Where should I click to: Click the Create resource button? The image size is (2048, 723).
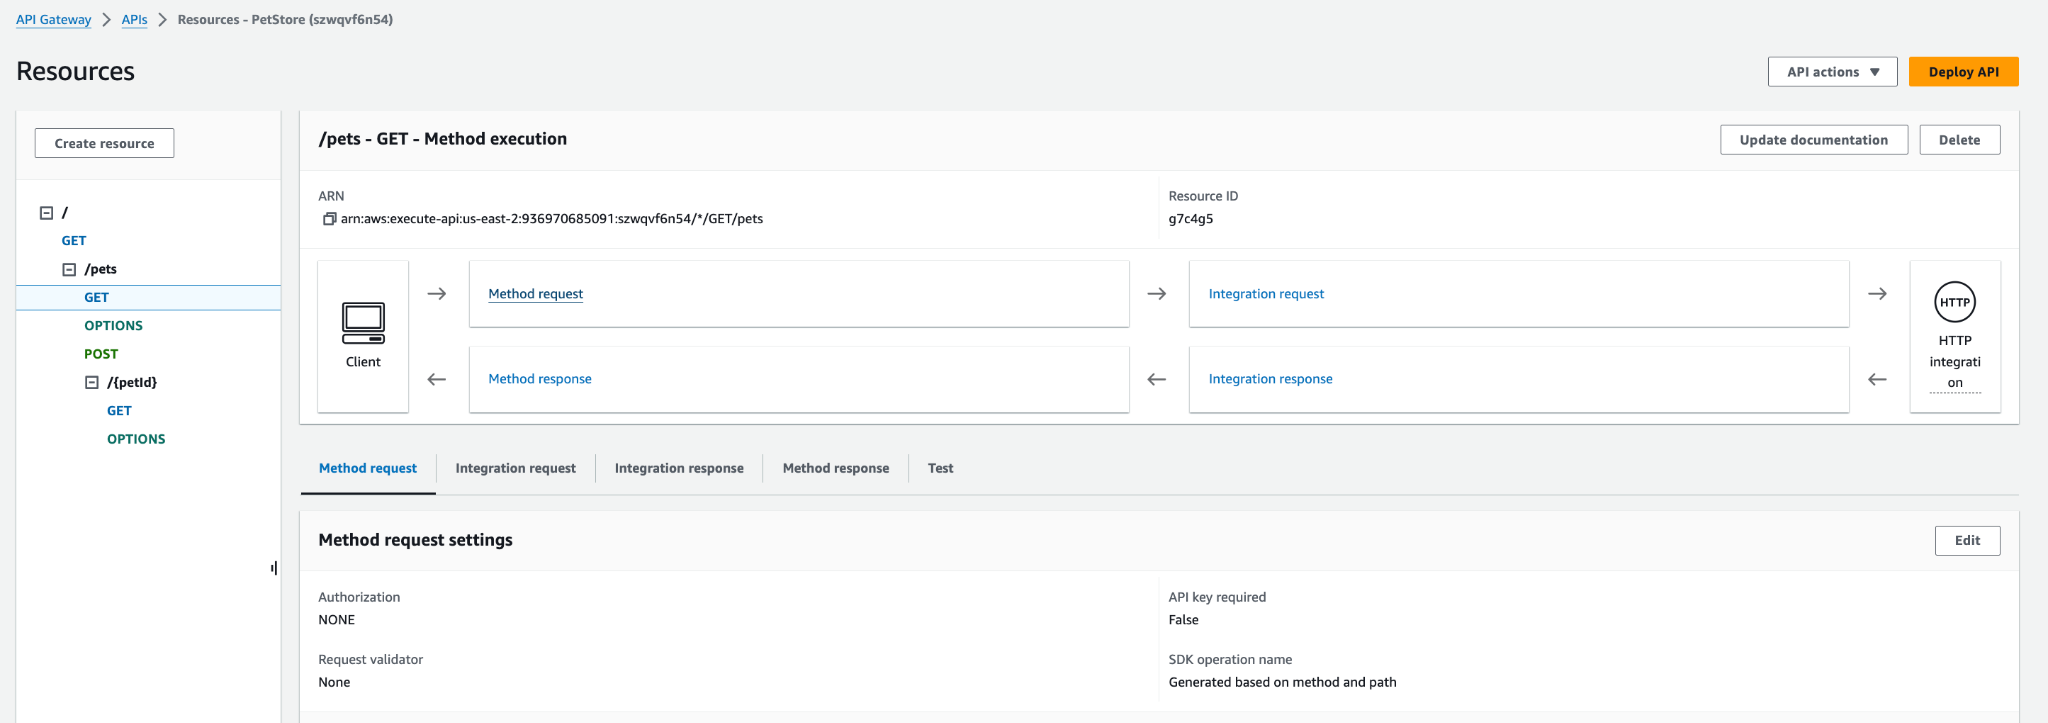click(x=104, y=143)
